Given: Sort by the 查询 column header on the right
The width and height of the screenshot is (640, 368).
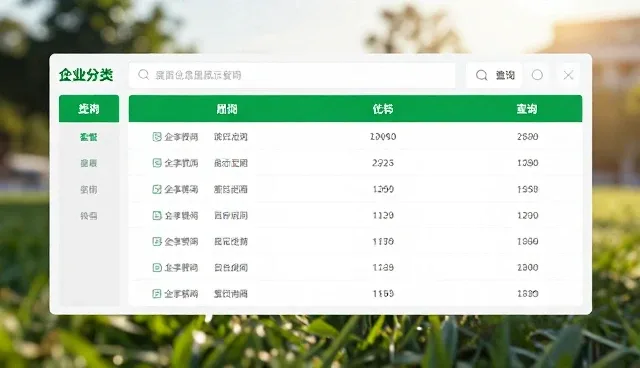Looking at the screenshot, I should click(527, 109).
